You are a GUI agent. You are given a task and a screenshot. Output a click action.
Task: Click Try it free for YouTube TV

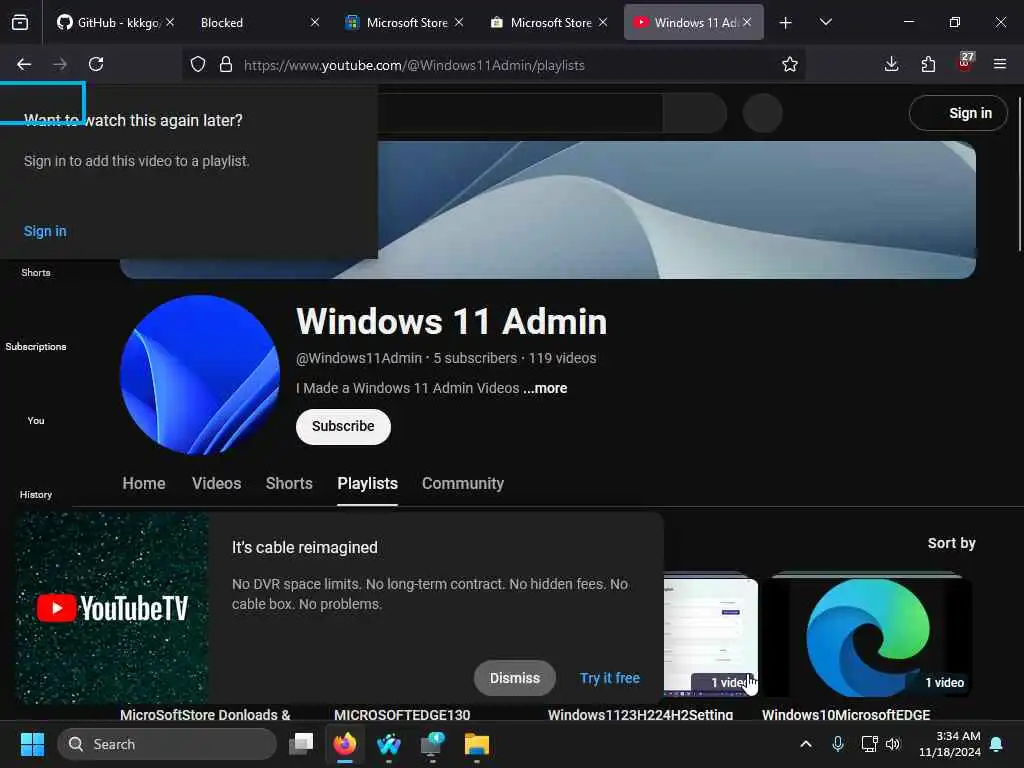tap(609, 678)
